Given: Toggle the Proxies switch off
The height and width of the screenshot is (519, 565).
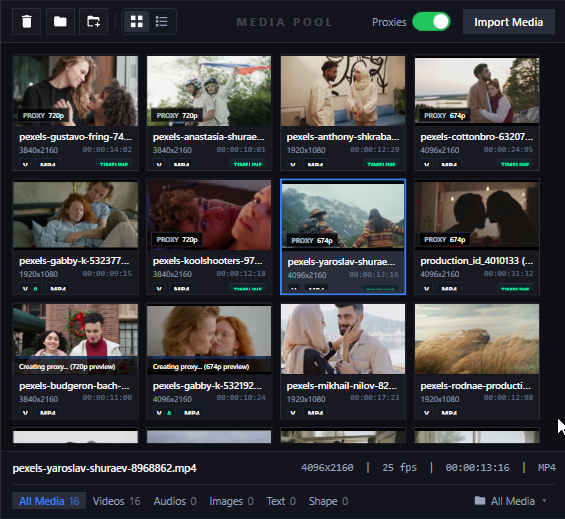Looking at the screenshot, I should [431, 22].
